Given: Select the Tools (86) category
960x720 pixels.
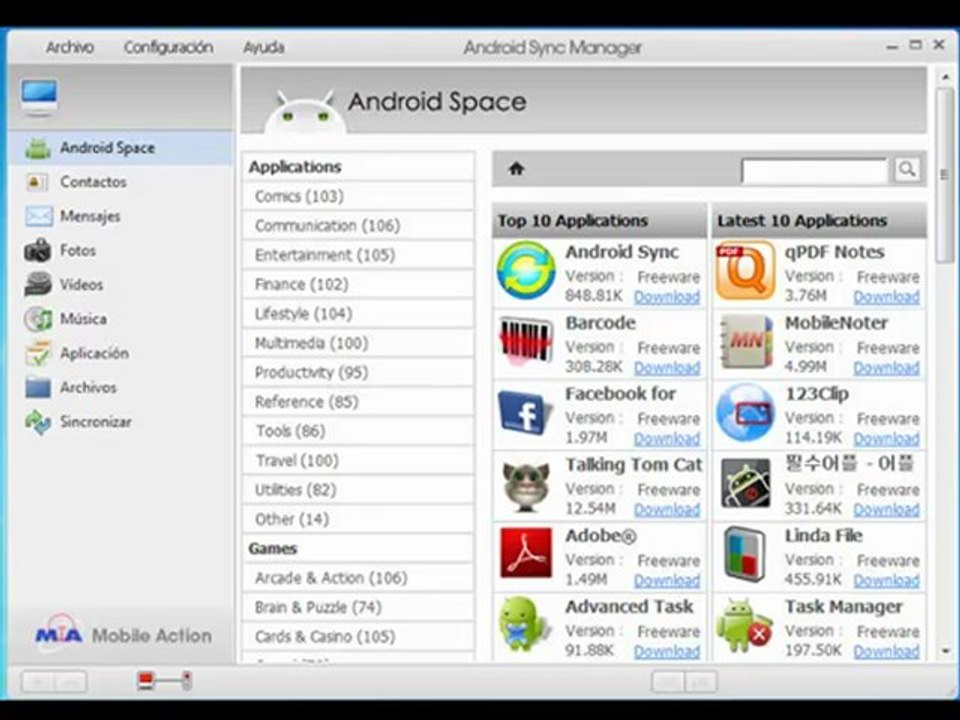Looking at the screenshot, I should [x=358, y=431].
